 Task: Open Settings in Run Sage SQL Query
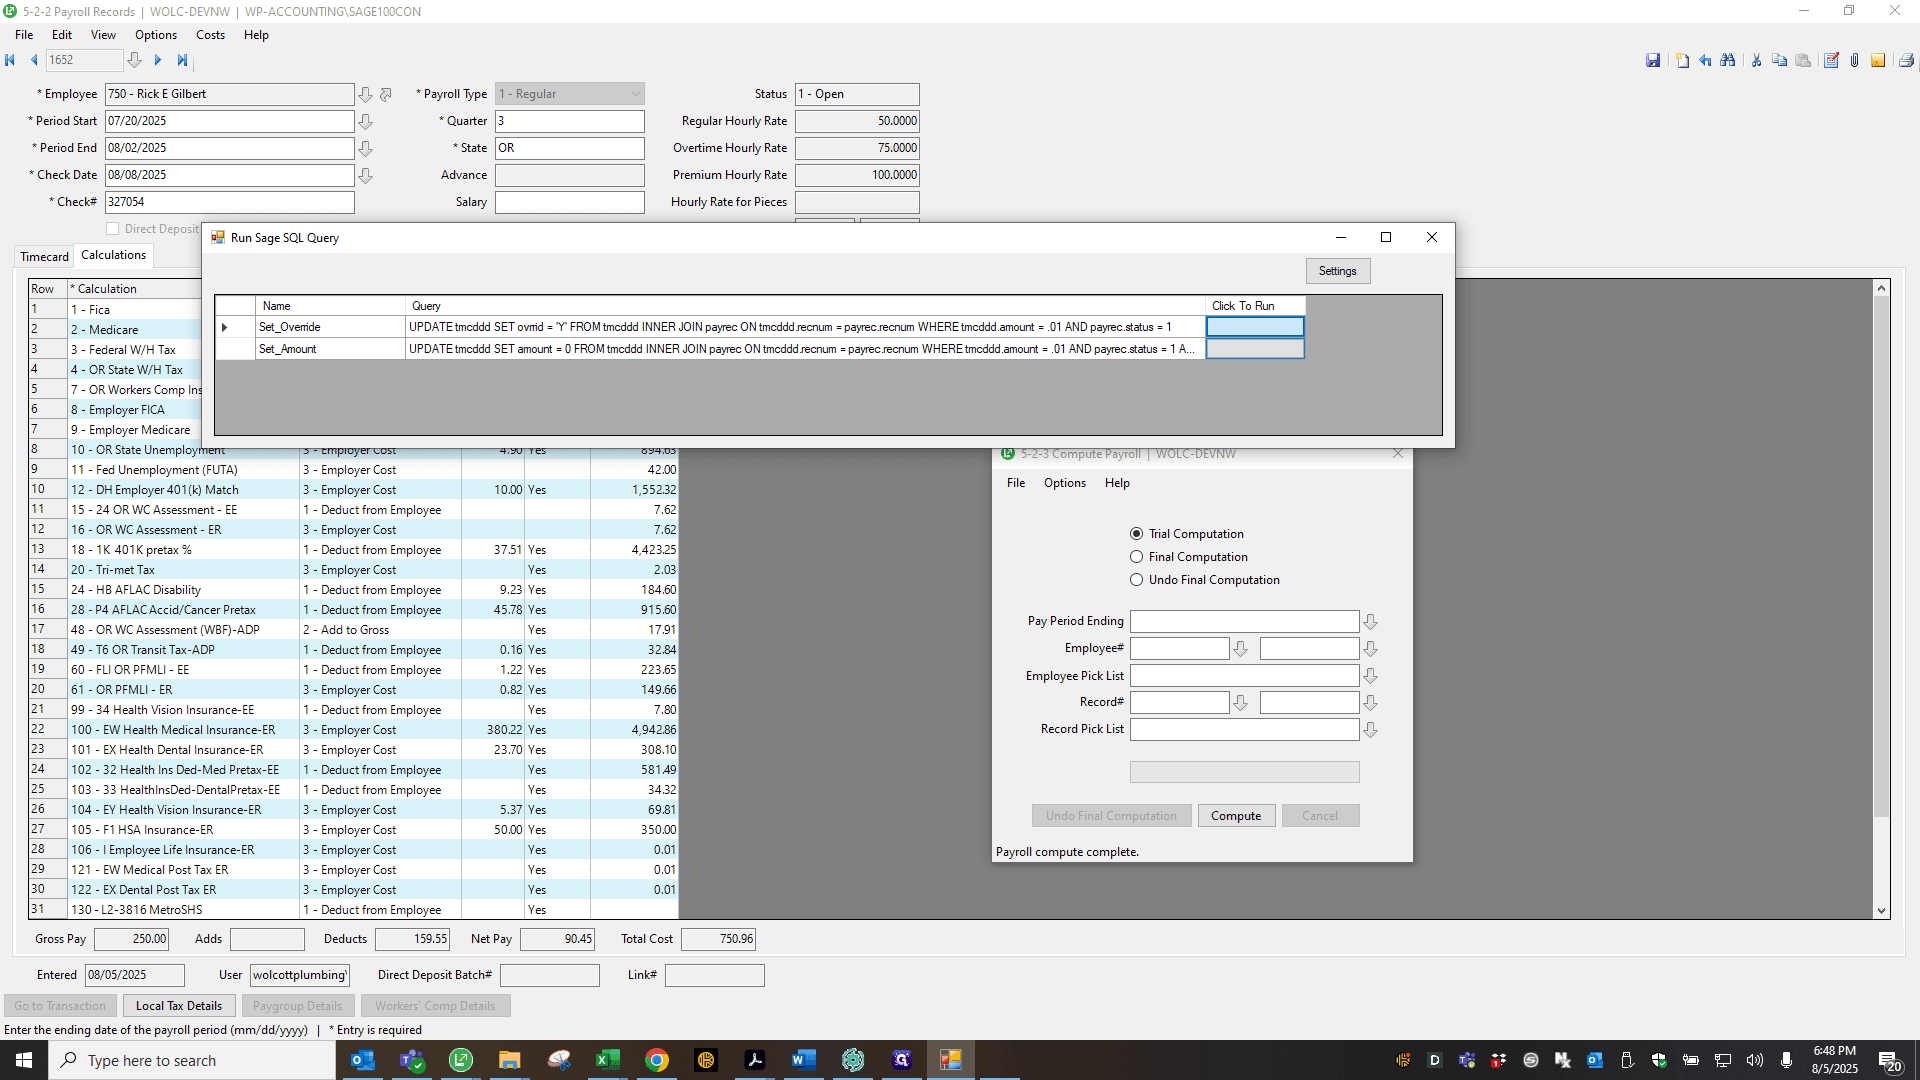[x=1337, y=271]
